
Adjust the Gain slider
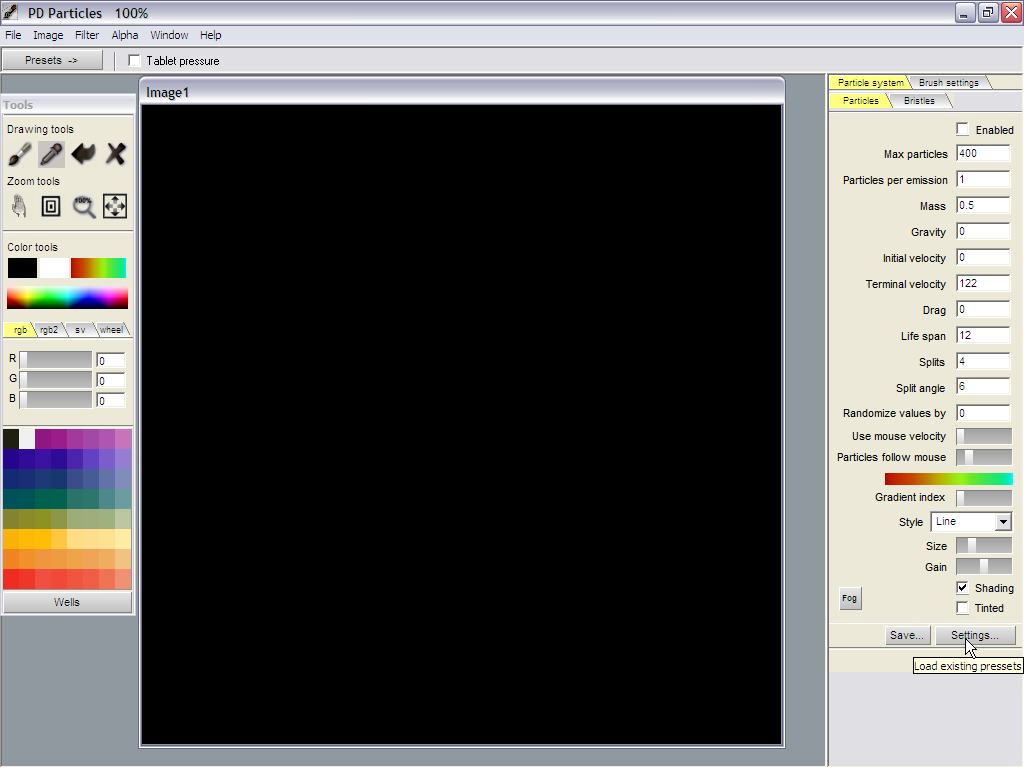point(984,567)
